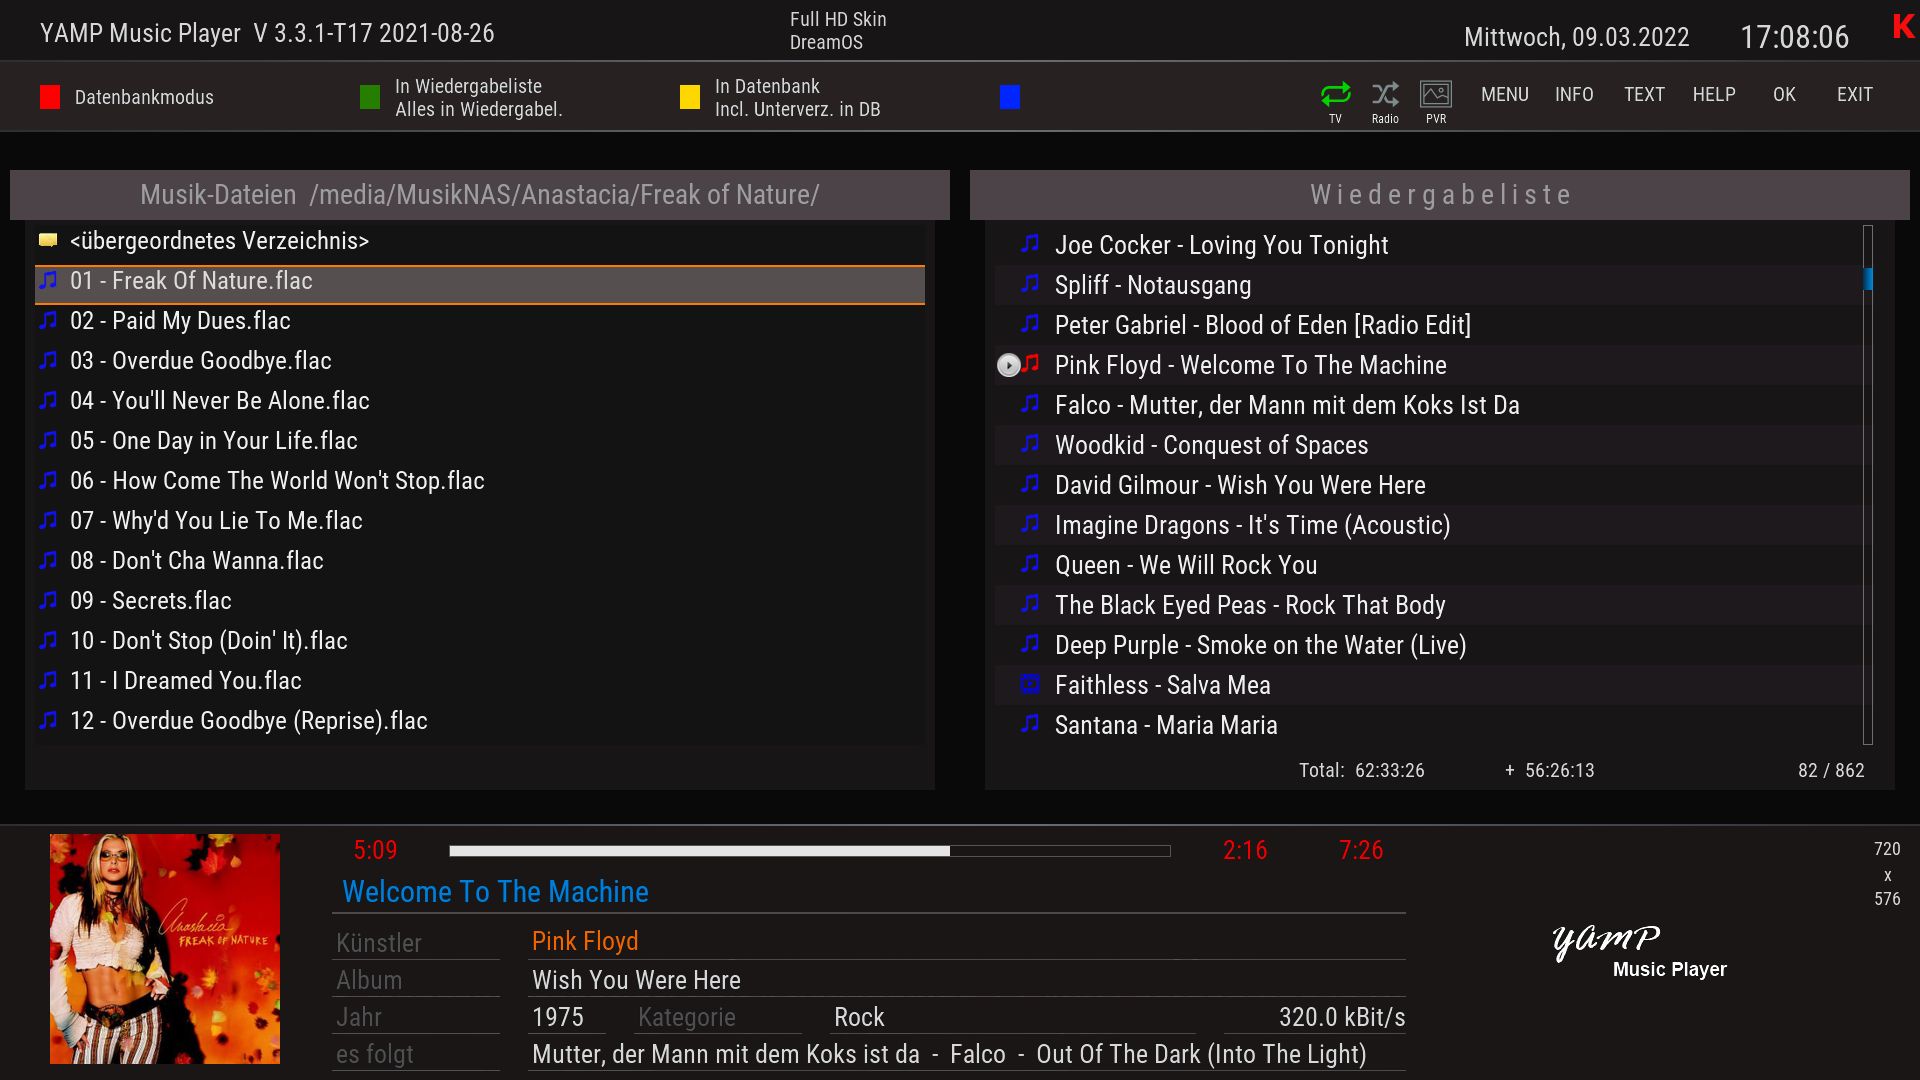Click yellow In Datenbank square
The width and height of the screenshot is (1920, 1080).
click(x=690, y=97)
